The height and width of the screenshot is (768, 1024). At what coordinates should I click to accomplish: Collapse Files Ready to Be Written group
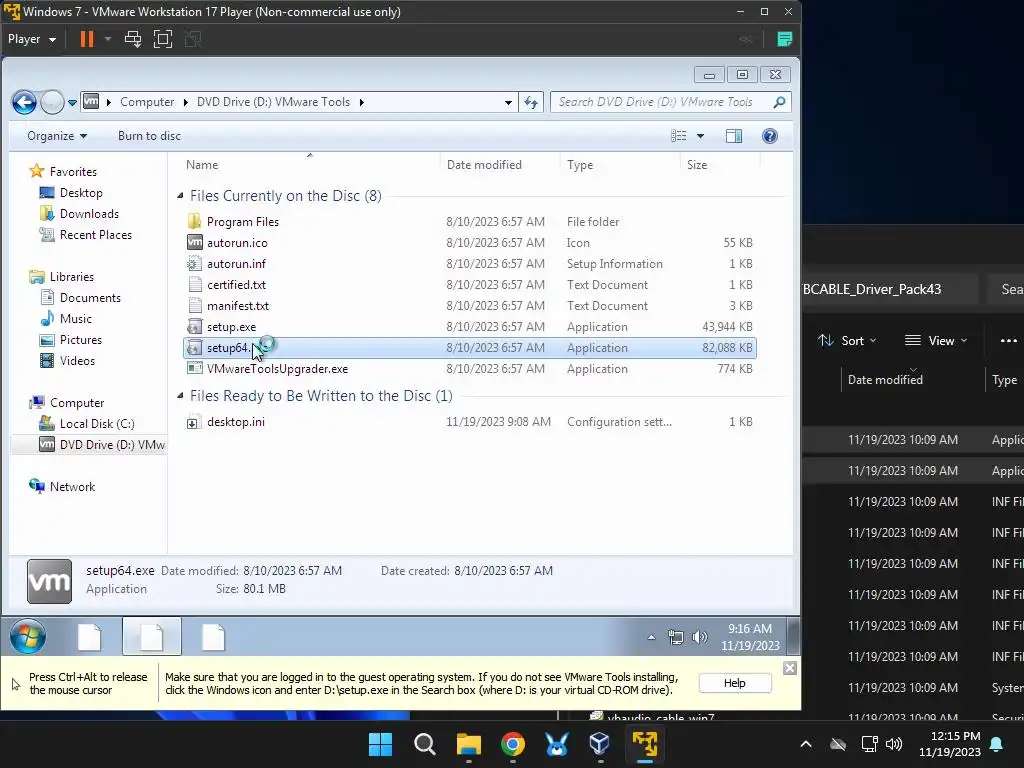(x=180, y=396)
